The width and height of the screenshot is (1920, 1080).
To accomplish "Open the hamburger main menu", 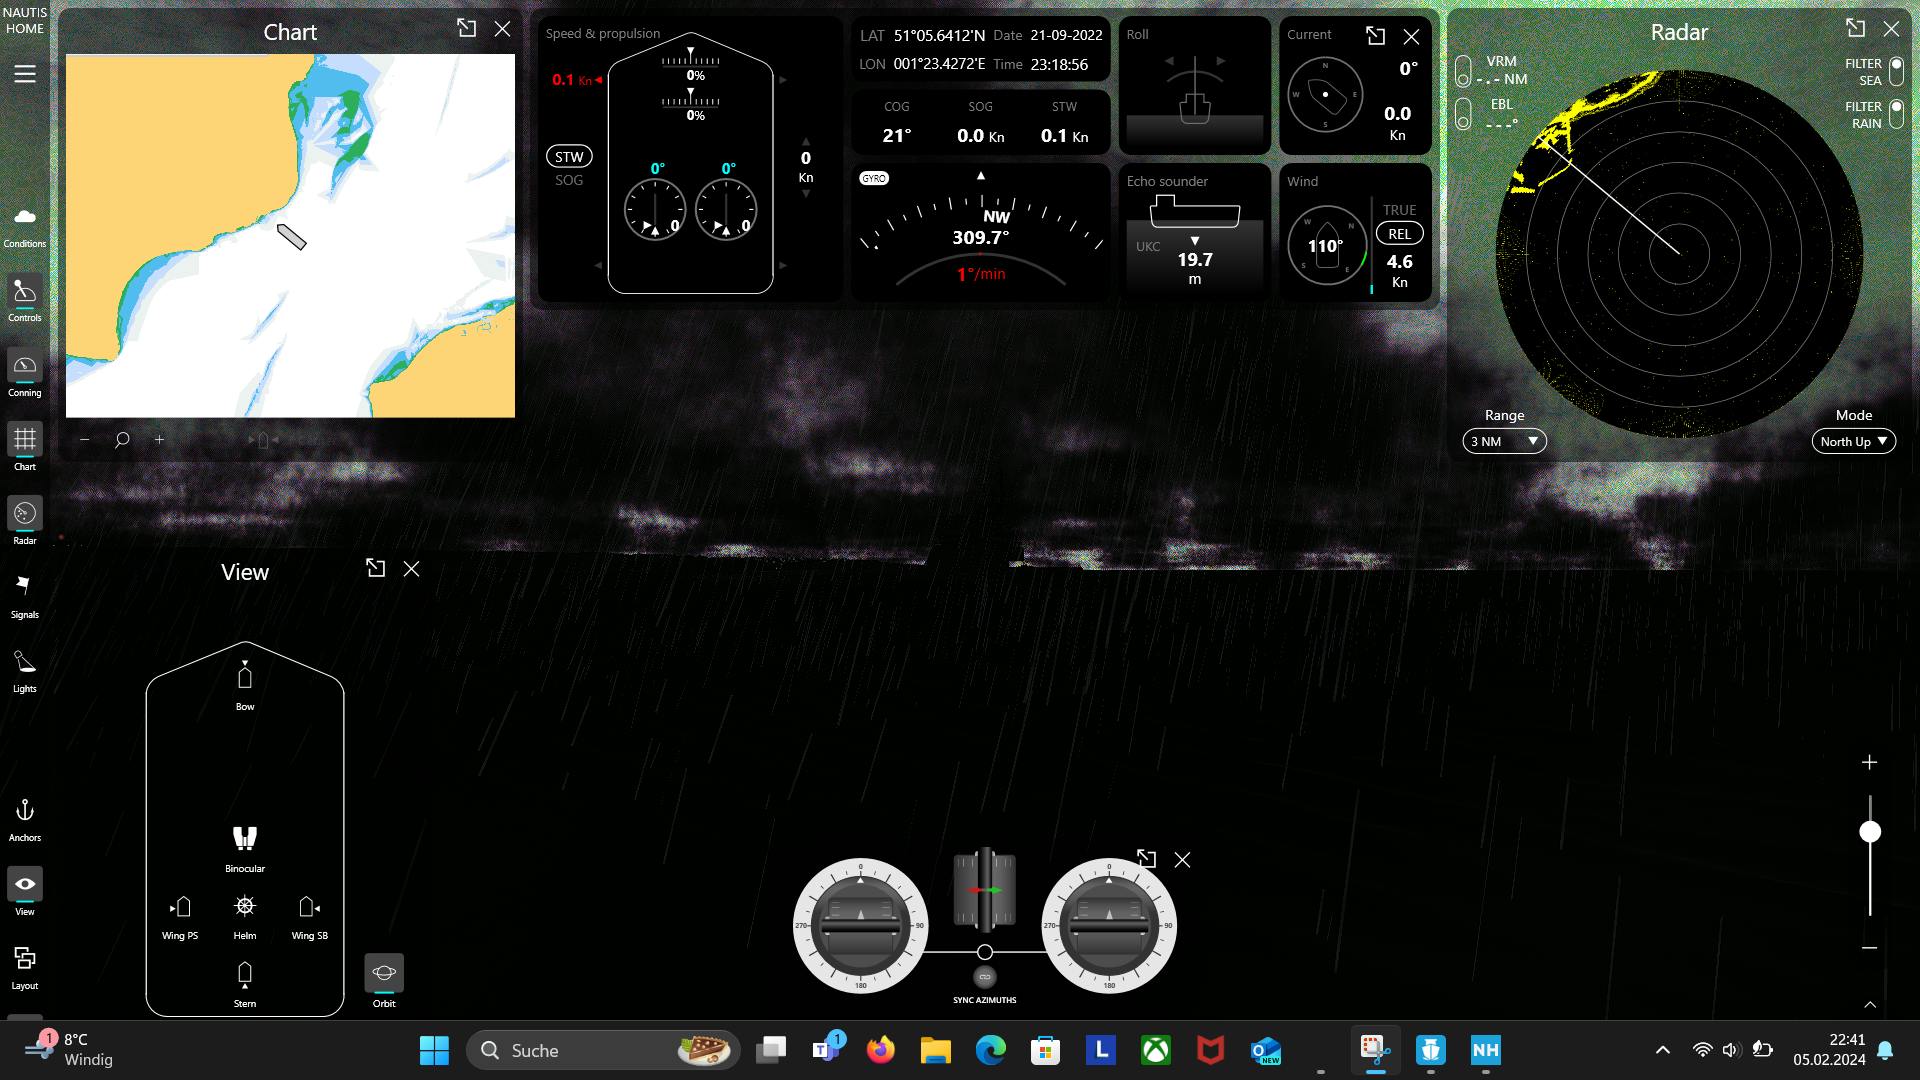I will click(x=25, y=74).
